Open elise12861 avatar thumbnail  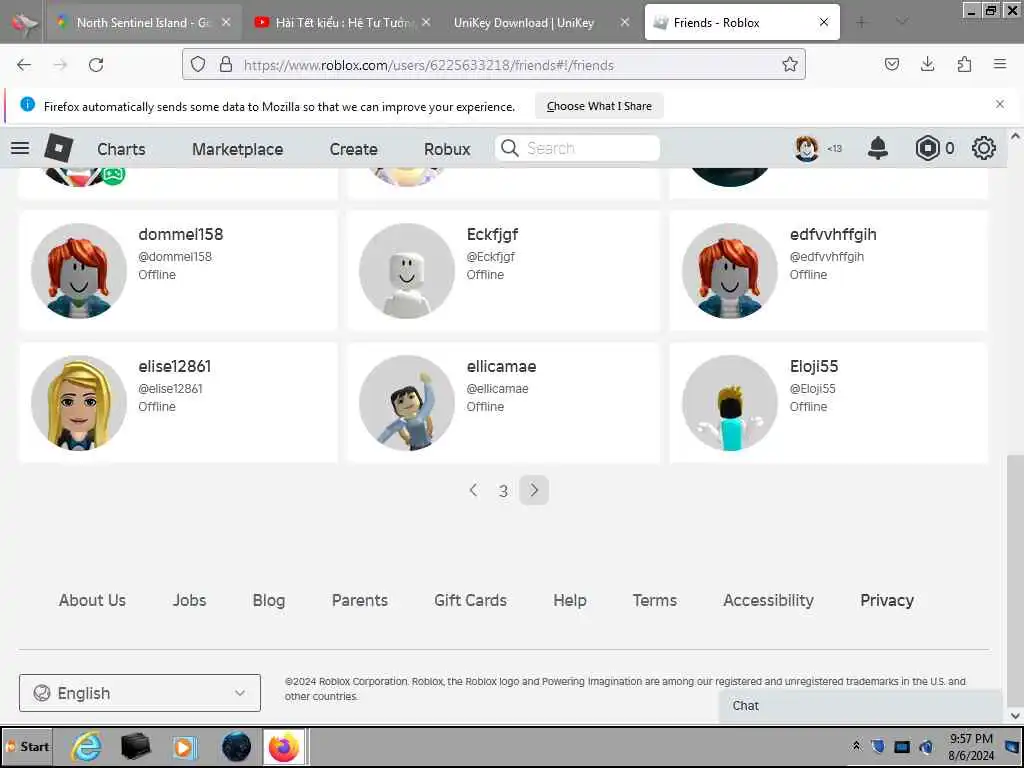tap(79, 403)
